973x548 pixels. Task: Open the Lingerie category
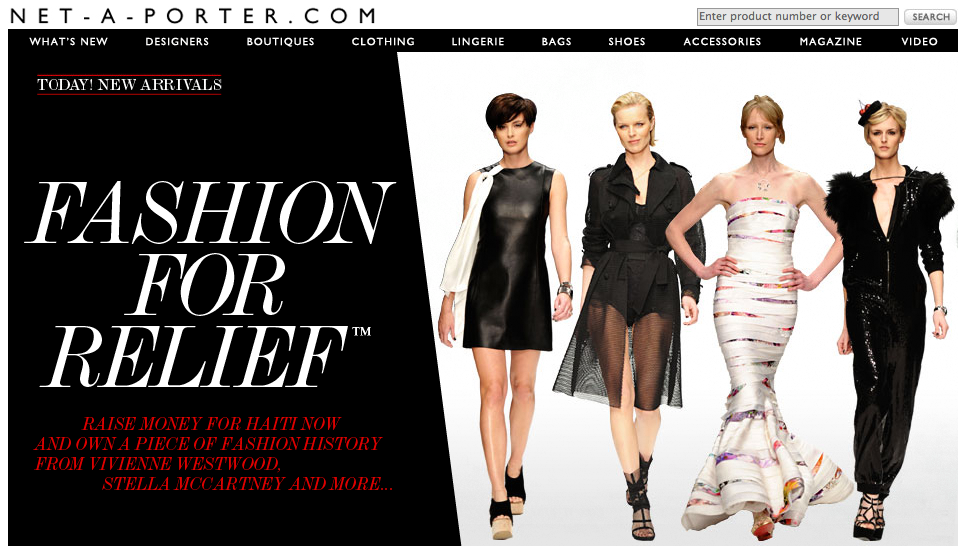click(x=478, y=42)
